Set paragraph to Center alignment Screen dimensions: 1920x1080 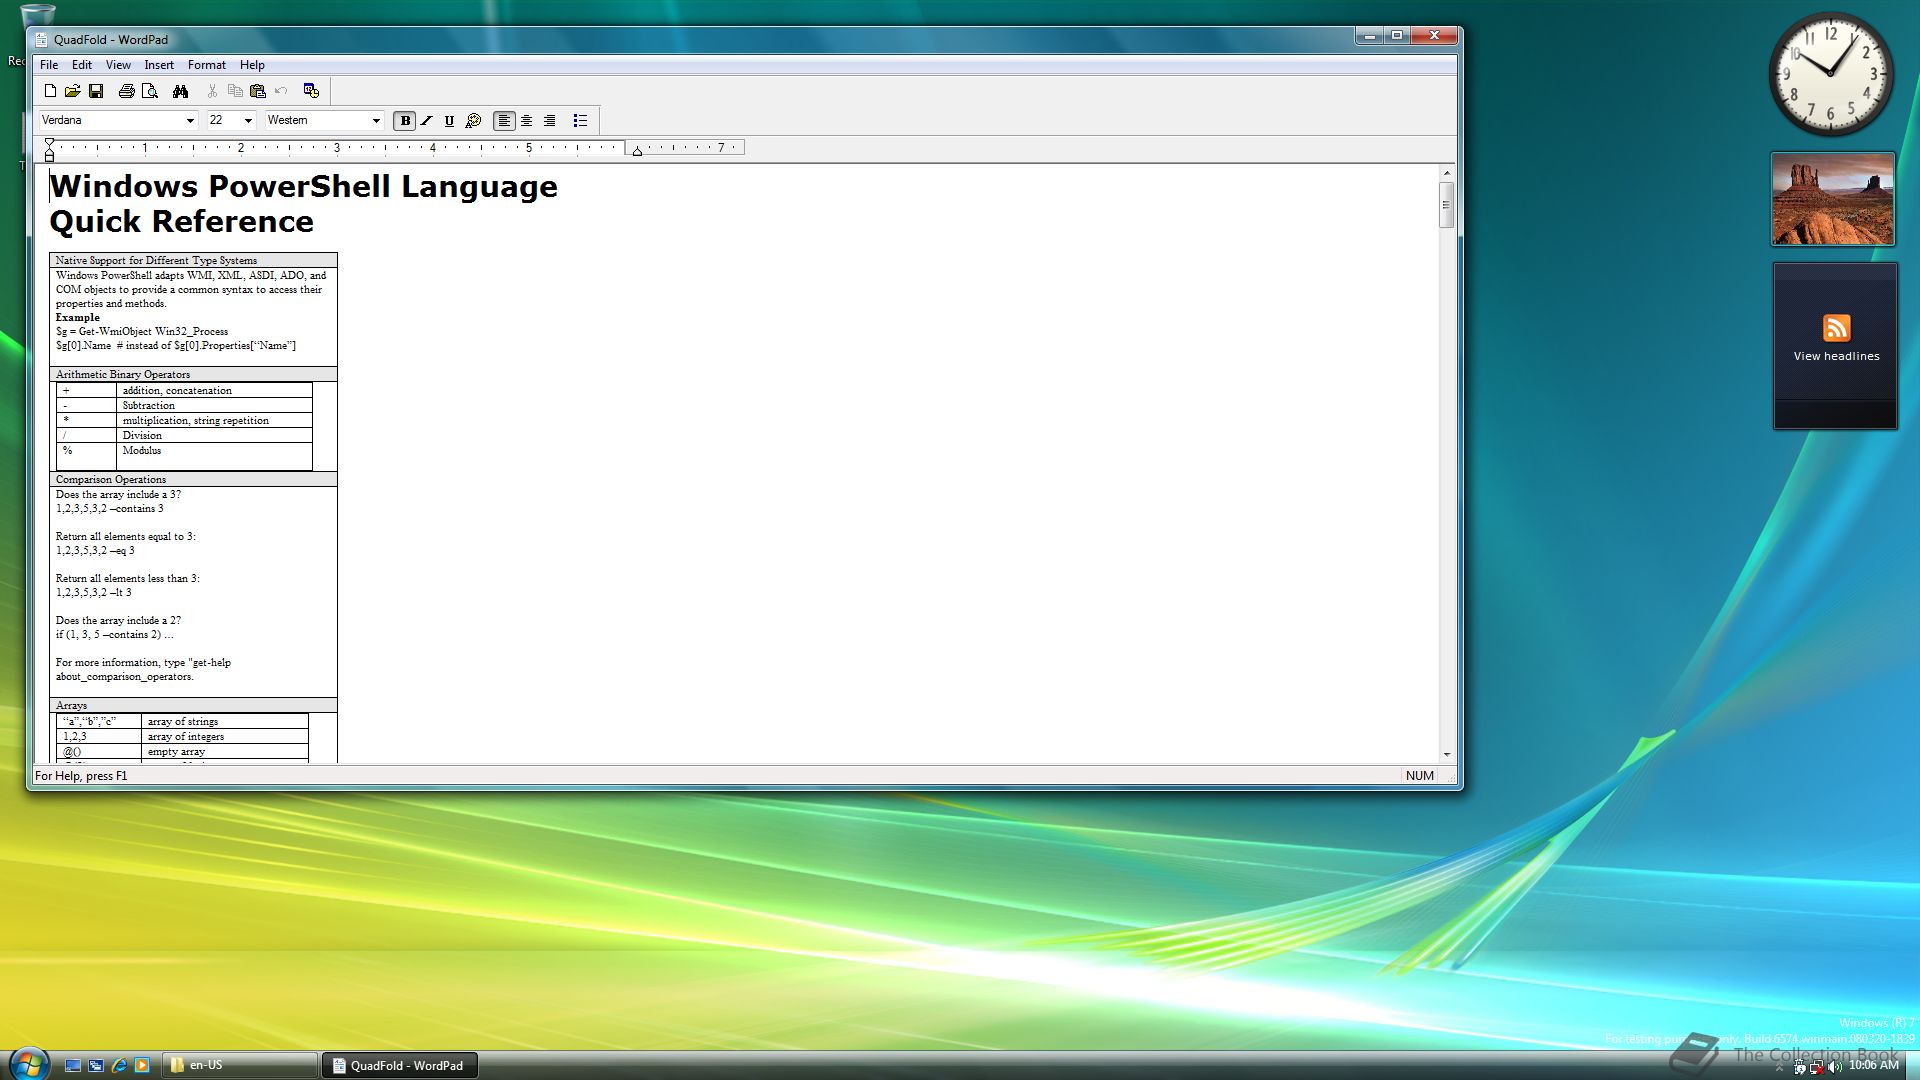tap(527, 121)
